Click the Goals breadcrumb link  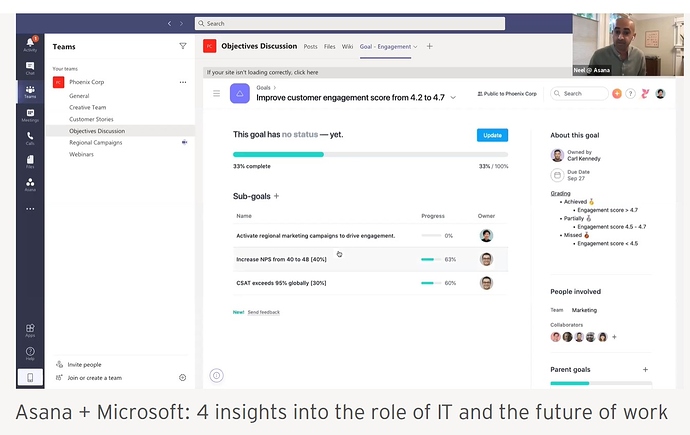click(x=263, y=88)
